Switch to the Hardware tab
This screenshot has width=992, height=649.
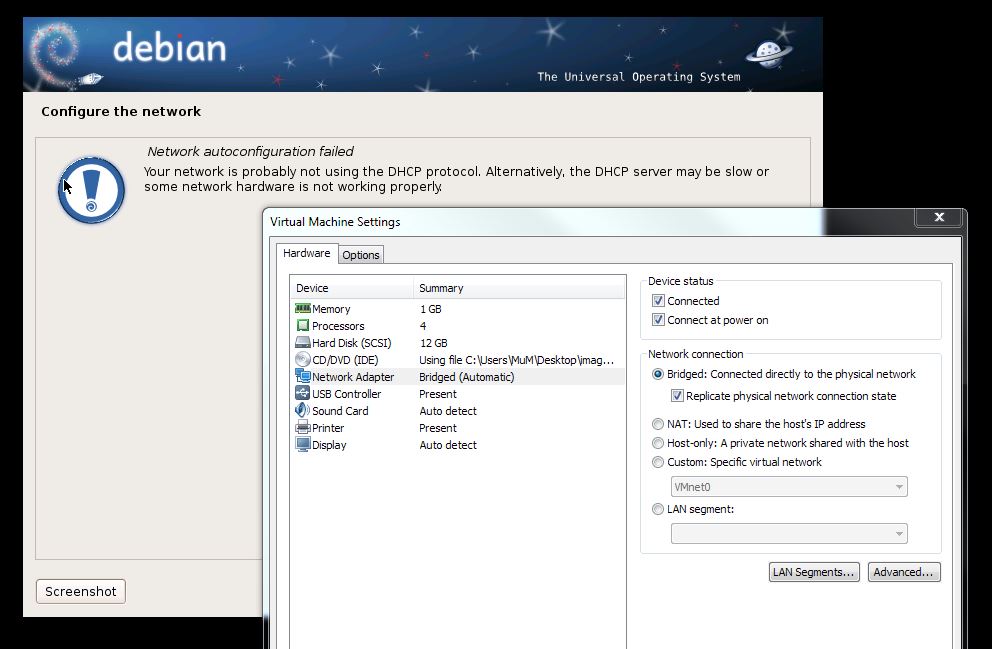click(x=306, y=253)
